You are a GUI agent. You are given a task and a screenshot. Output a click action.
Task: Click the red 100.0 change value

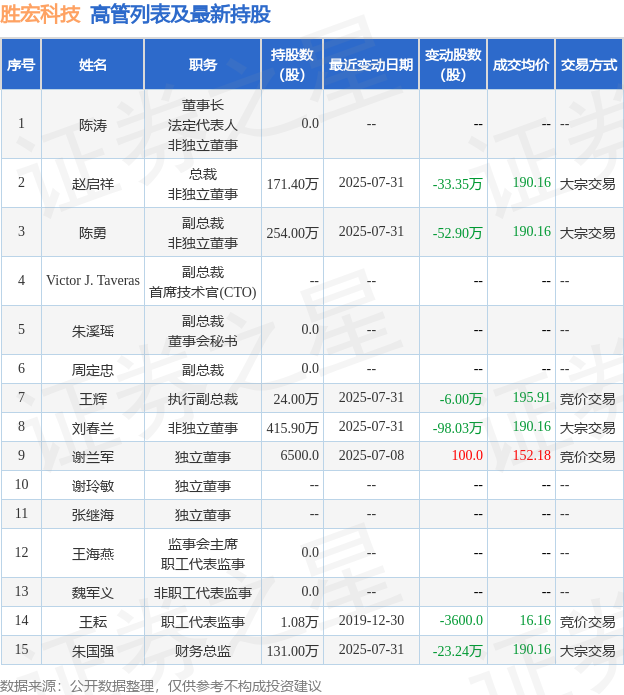pos(467,455)
